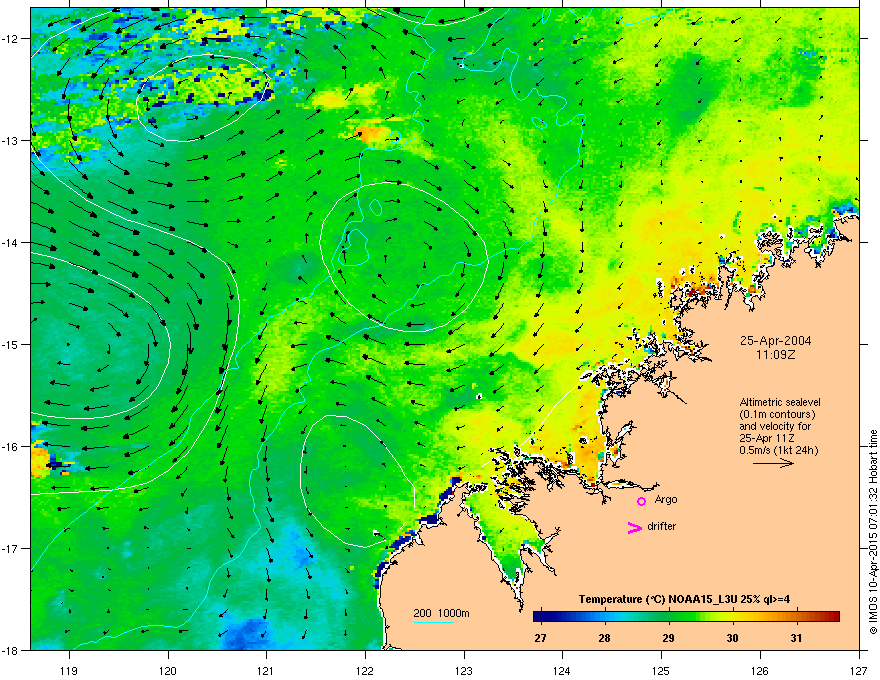Click the latitude axis label '-13'

(11, 140)
